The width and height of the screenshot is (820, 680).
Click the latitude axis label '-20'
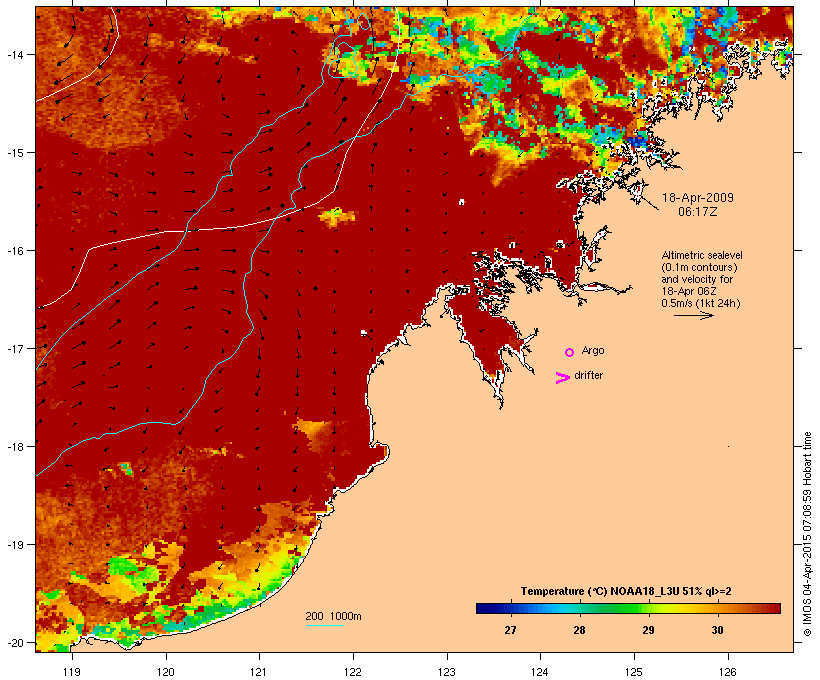pos(15,642)
